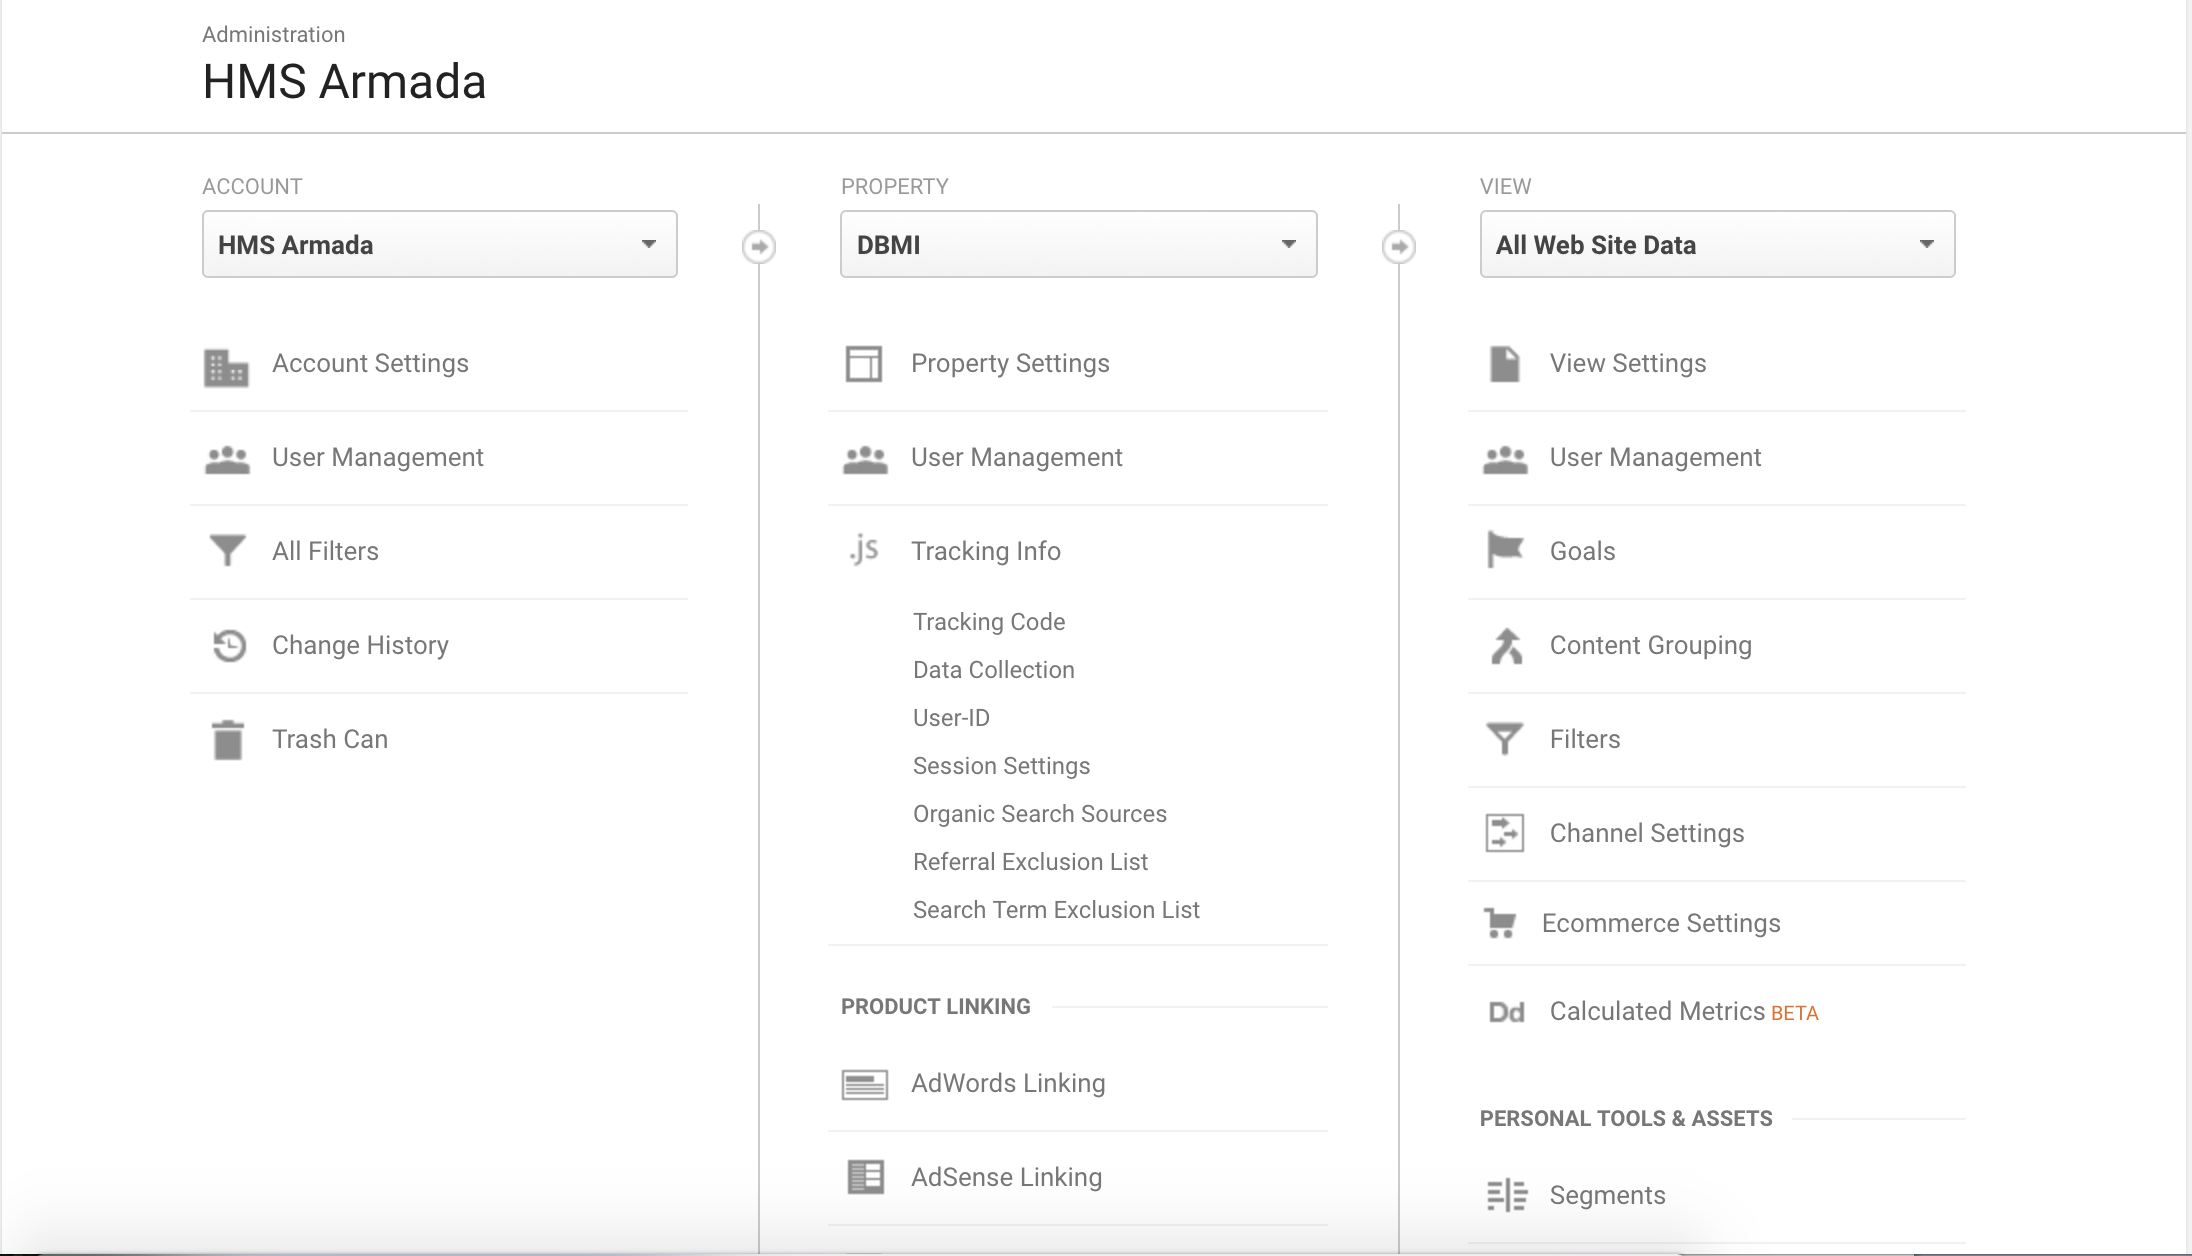Open Channel Settings
This screenshot has height=1256, width=2192.
click(x=1647, y=834)
